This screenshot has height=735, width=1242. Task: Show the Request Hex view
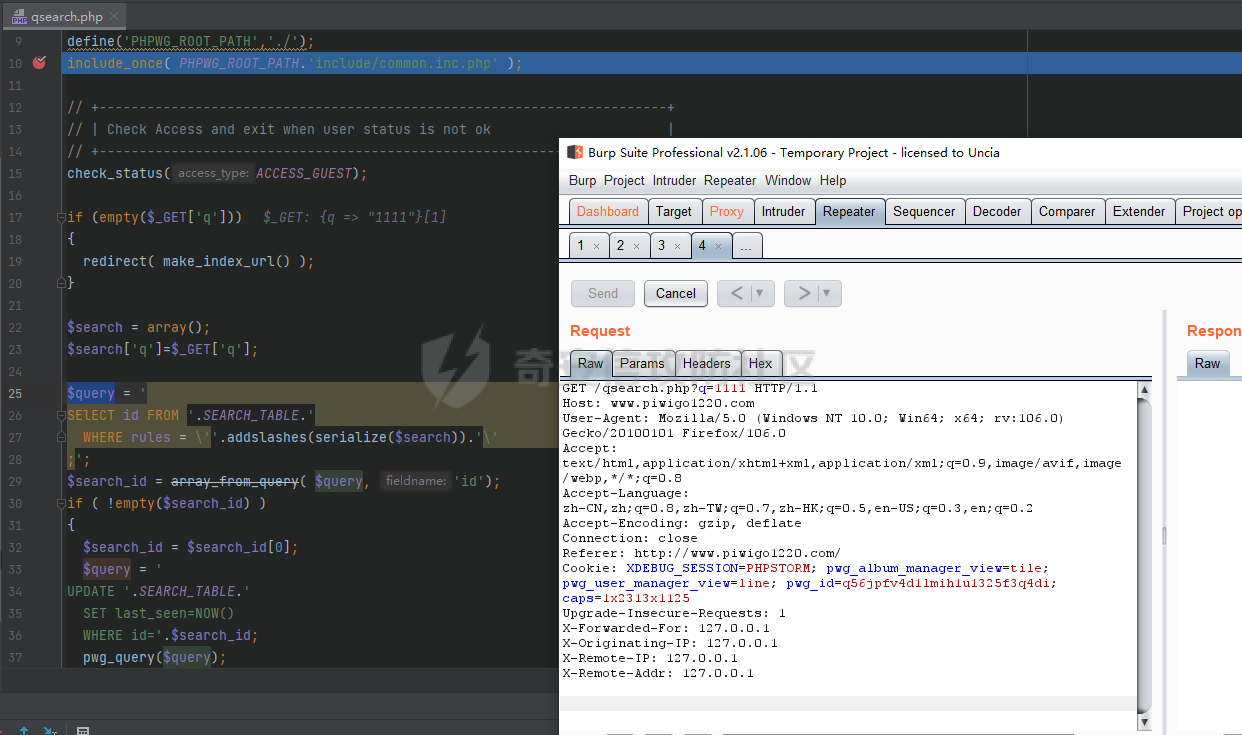click(760, 363)
